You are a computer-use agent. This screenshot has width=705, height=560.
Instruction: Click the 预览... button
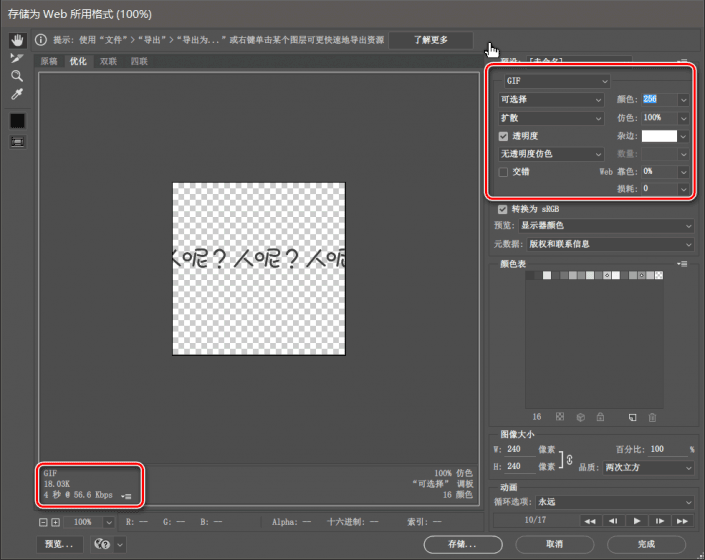[x=59, y=544]
